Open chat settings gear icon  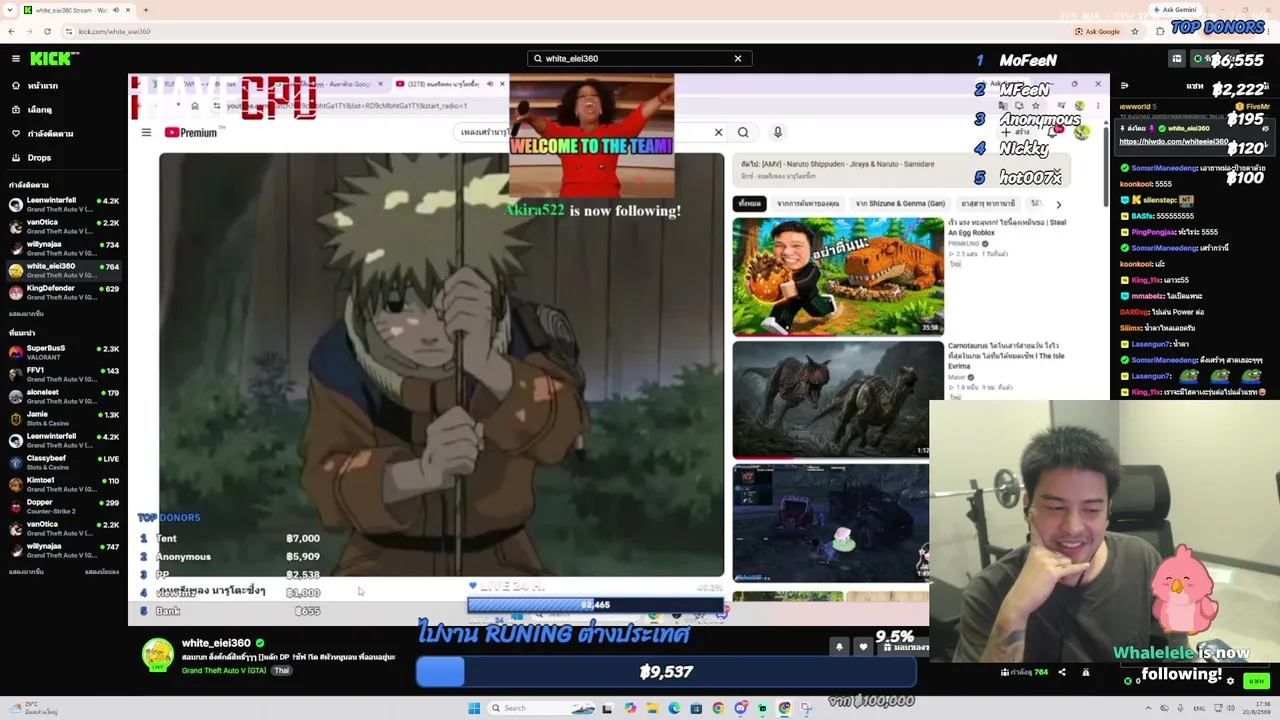(1230, 681)
